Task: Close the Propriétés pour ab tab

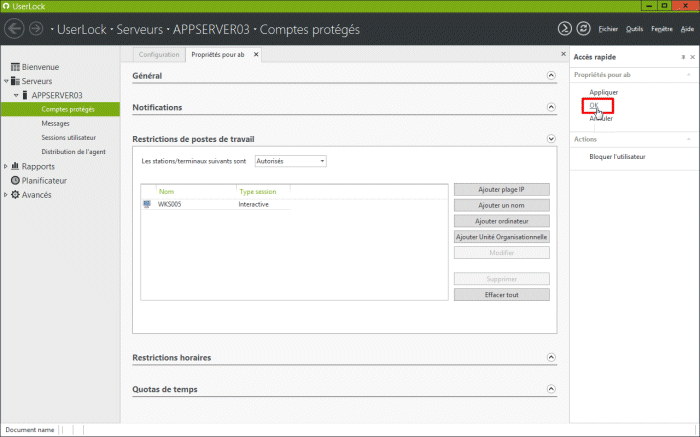Action: pyautogui.click(x=256, y=54)
